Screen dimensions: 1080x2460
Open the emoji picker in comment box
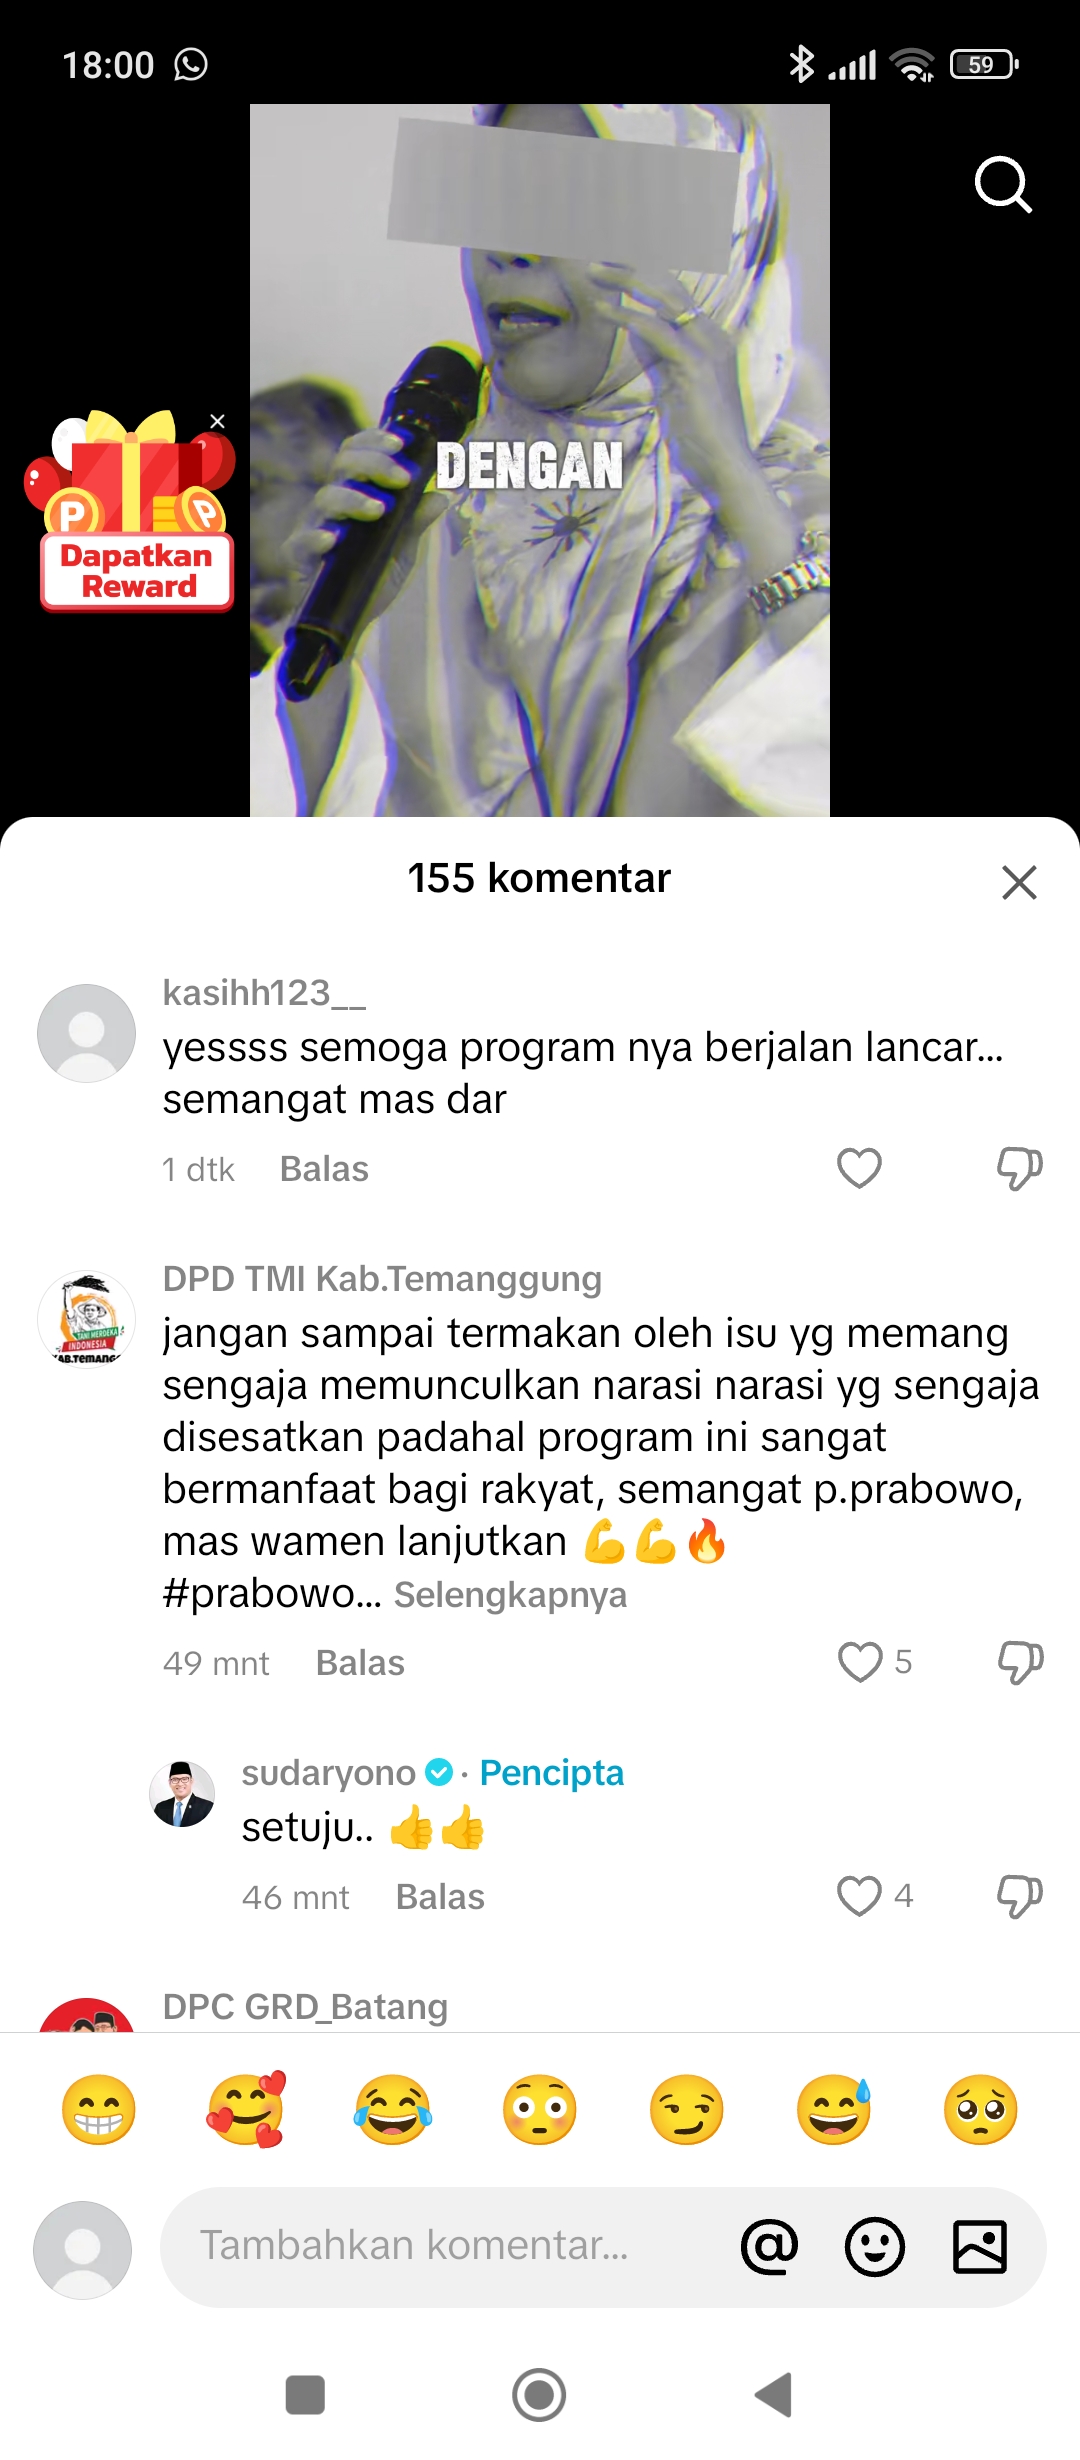[875, 2247]
